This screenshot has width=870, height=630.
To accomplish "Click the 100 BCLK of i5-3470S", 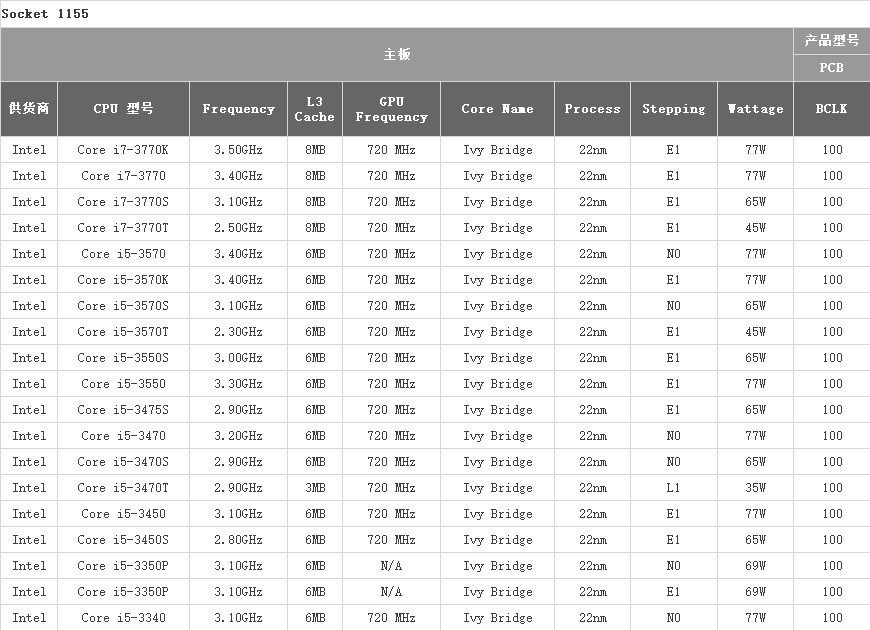I will (x=832, y=462).
